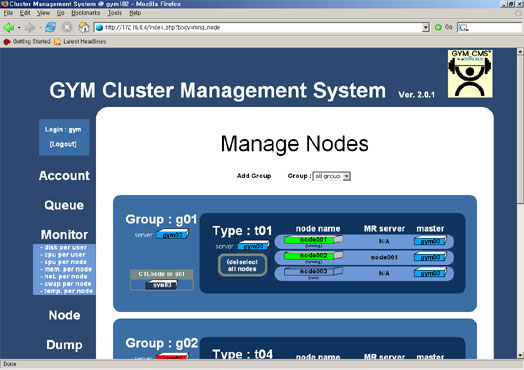Select the unselected node003 box icon
The width and height of the screenshot is (524, 370).
point(313,271)
